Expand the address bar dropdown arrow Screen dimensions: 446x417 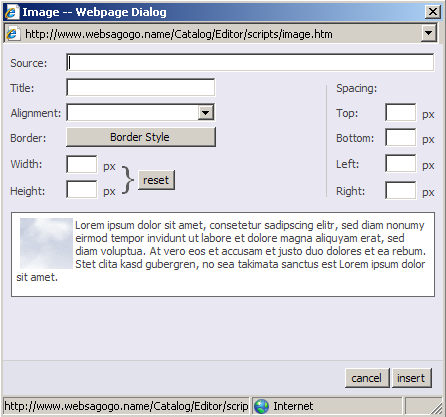[429, 33]
